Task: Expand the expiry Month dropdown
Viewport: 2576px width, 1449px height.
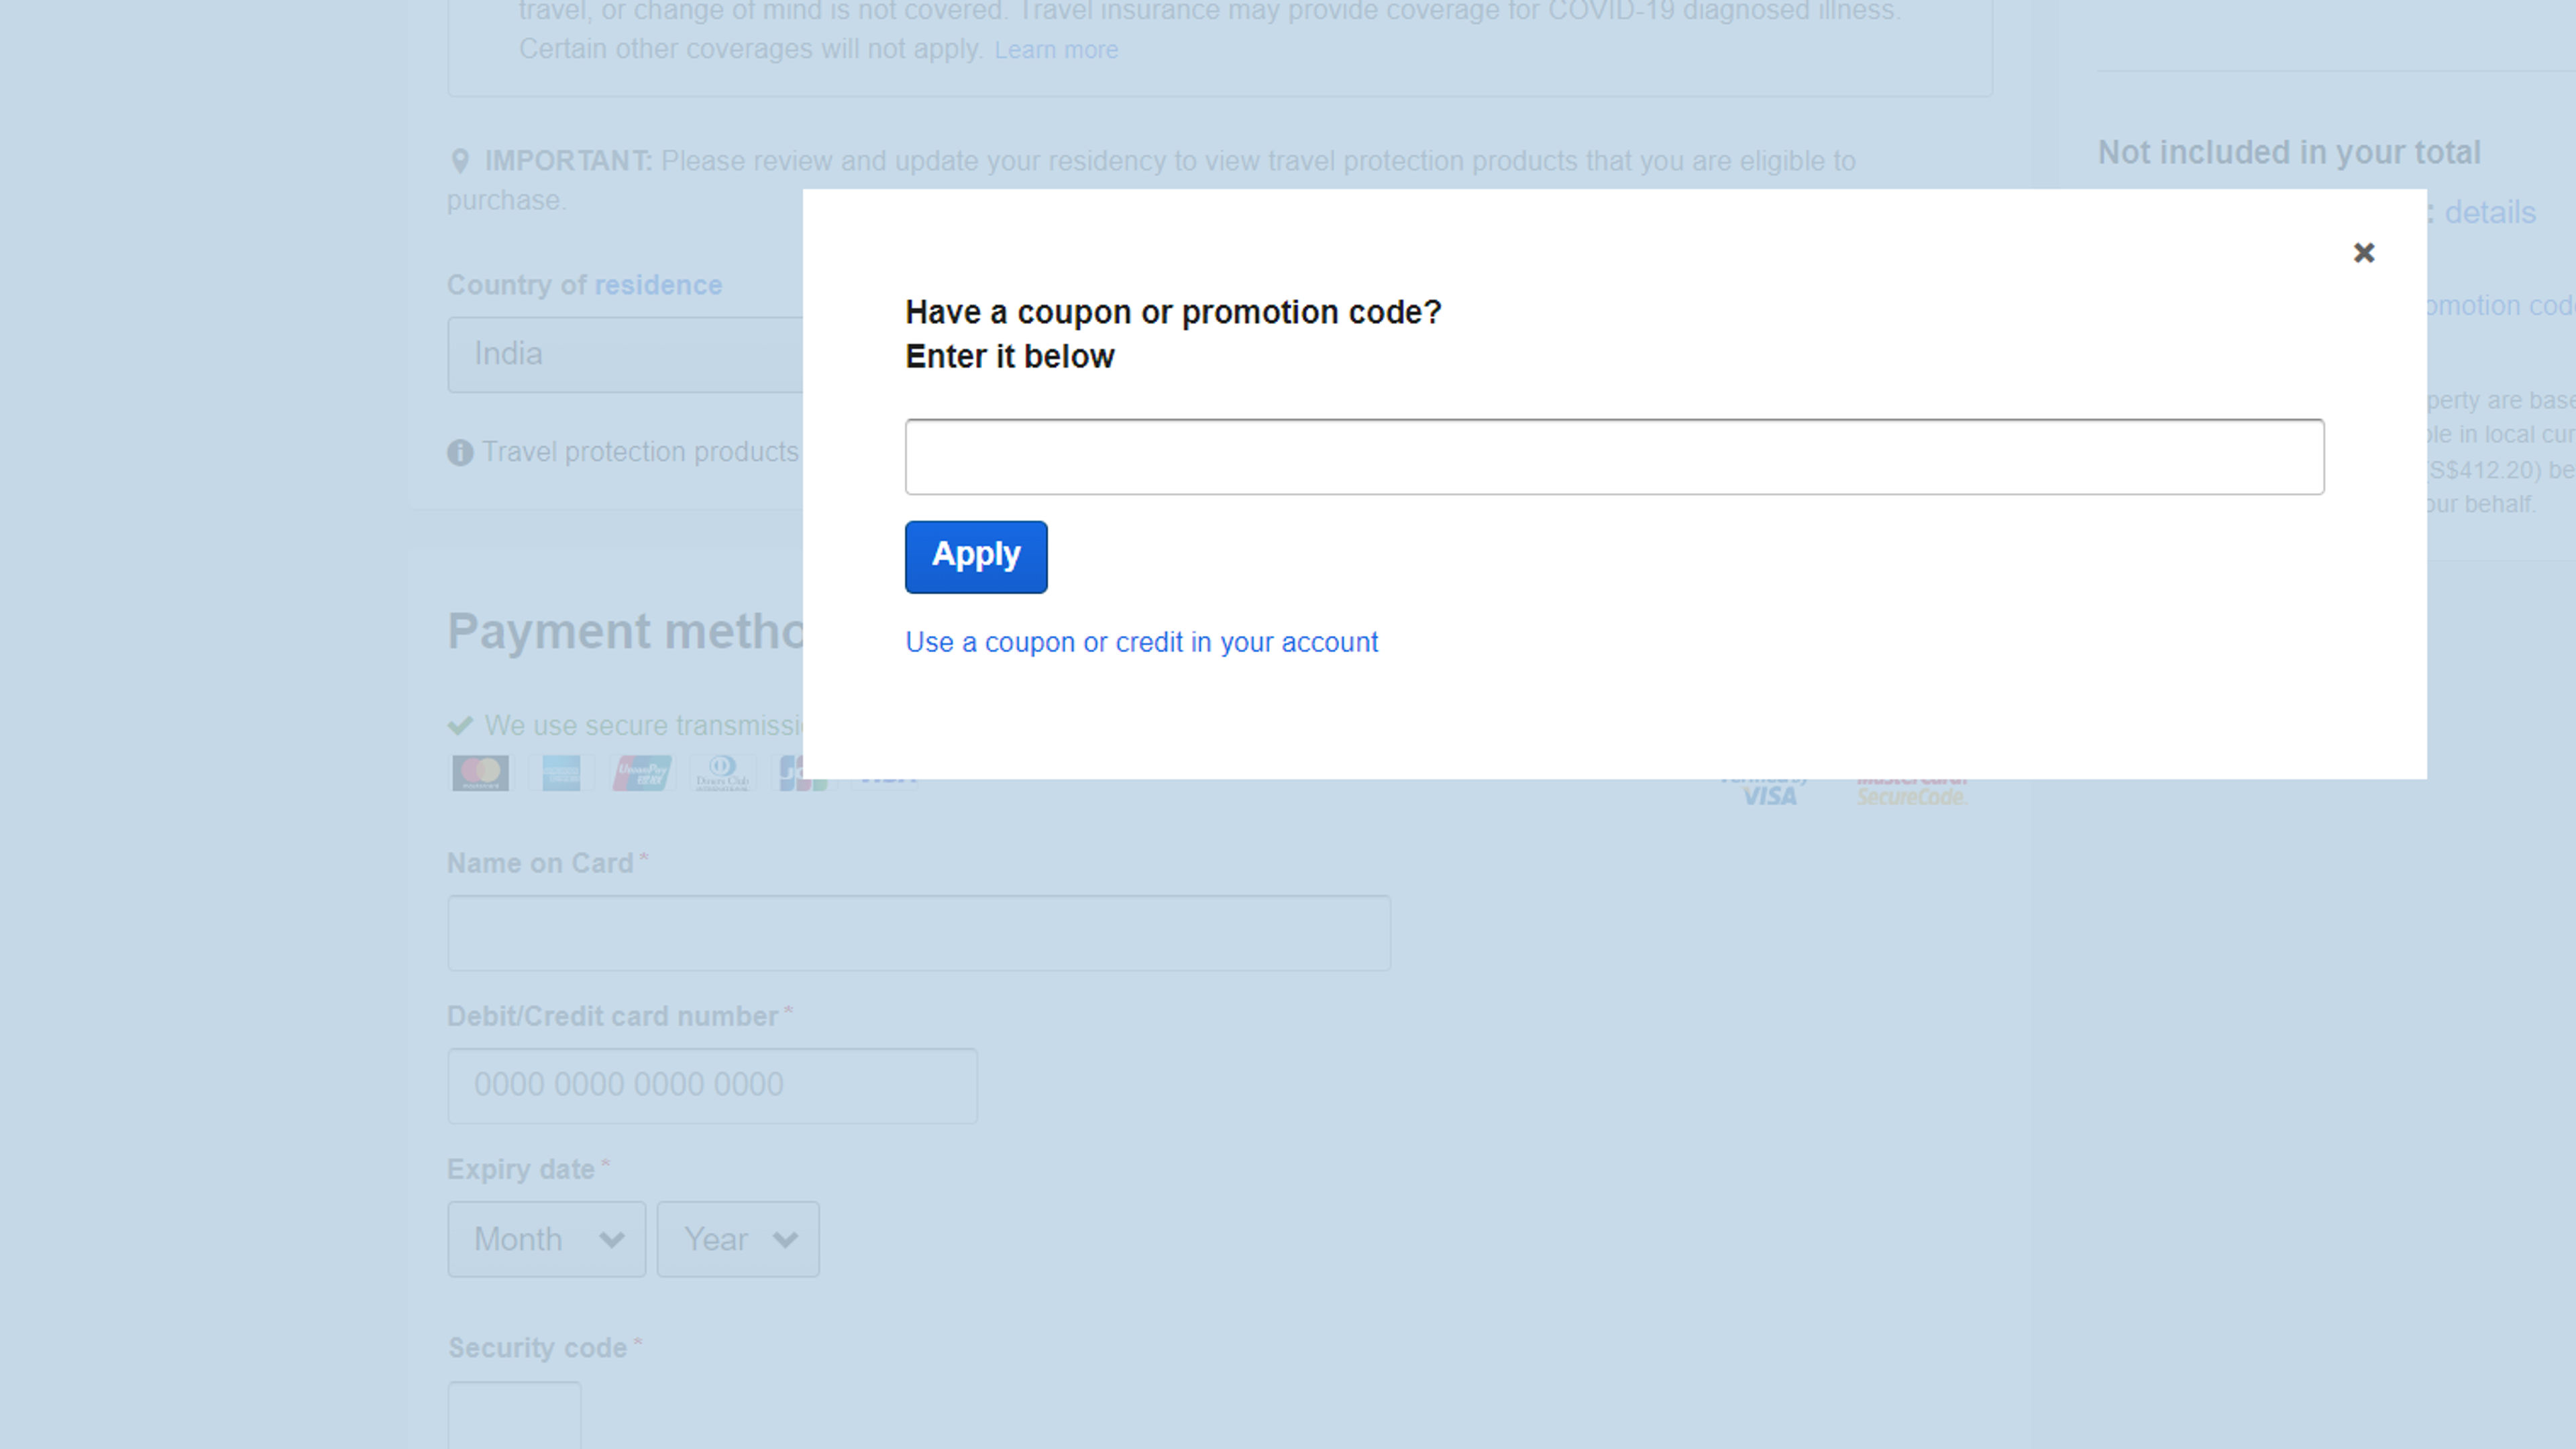Action: pyautogui.click(x=546, y=1239)
